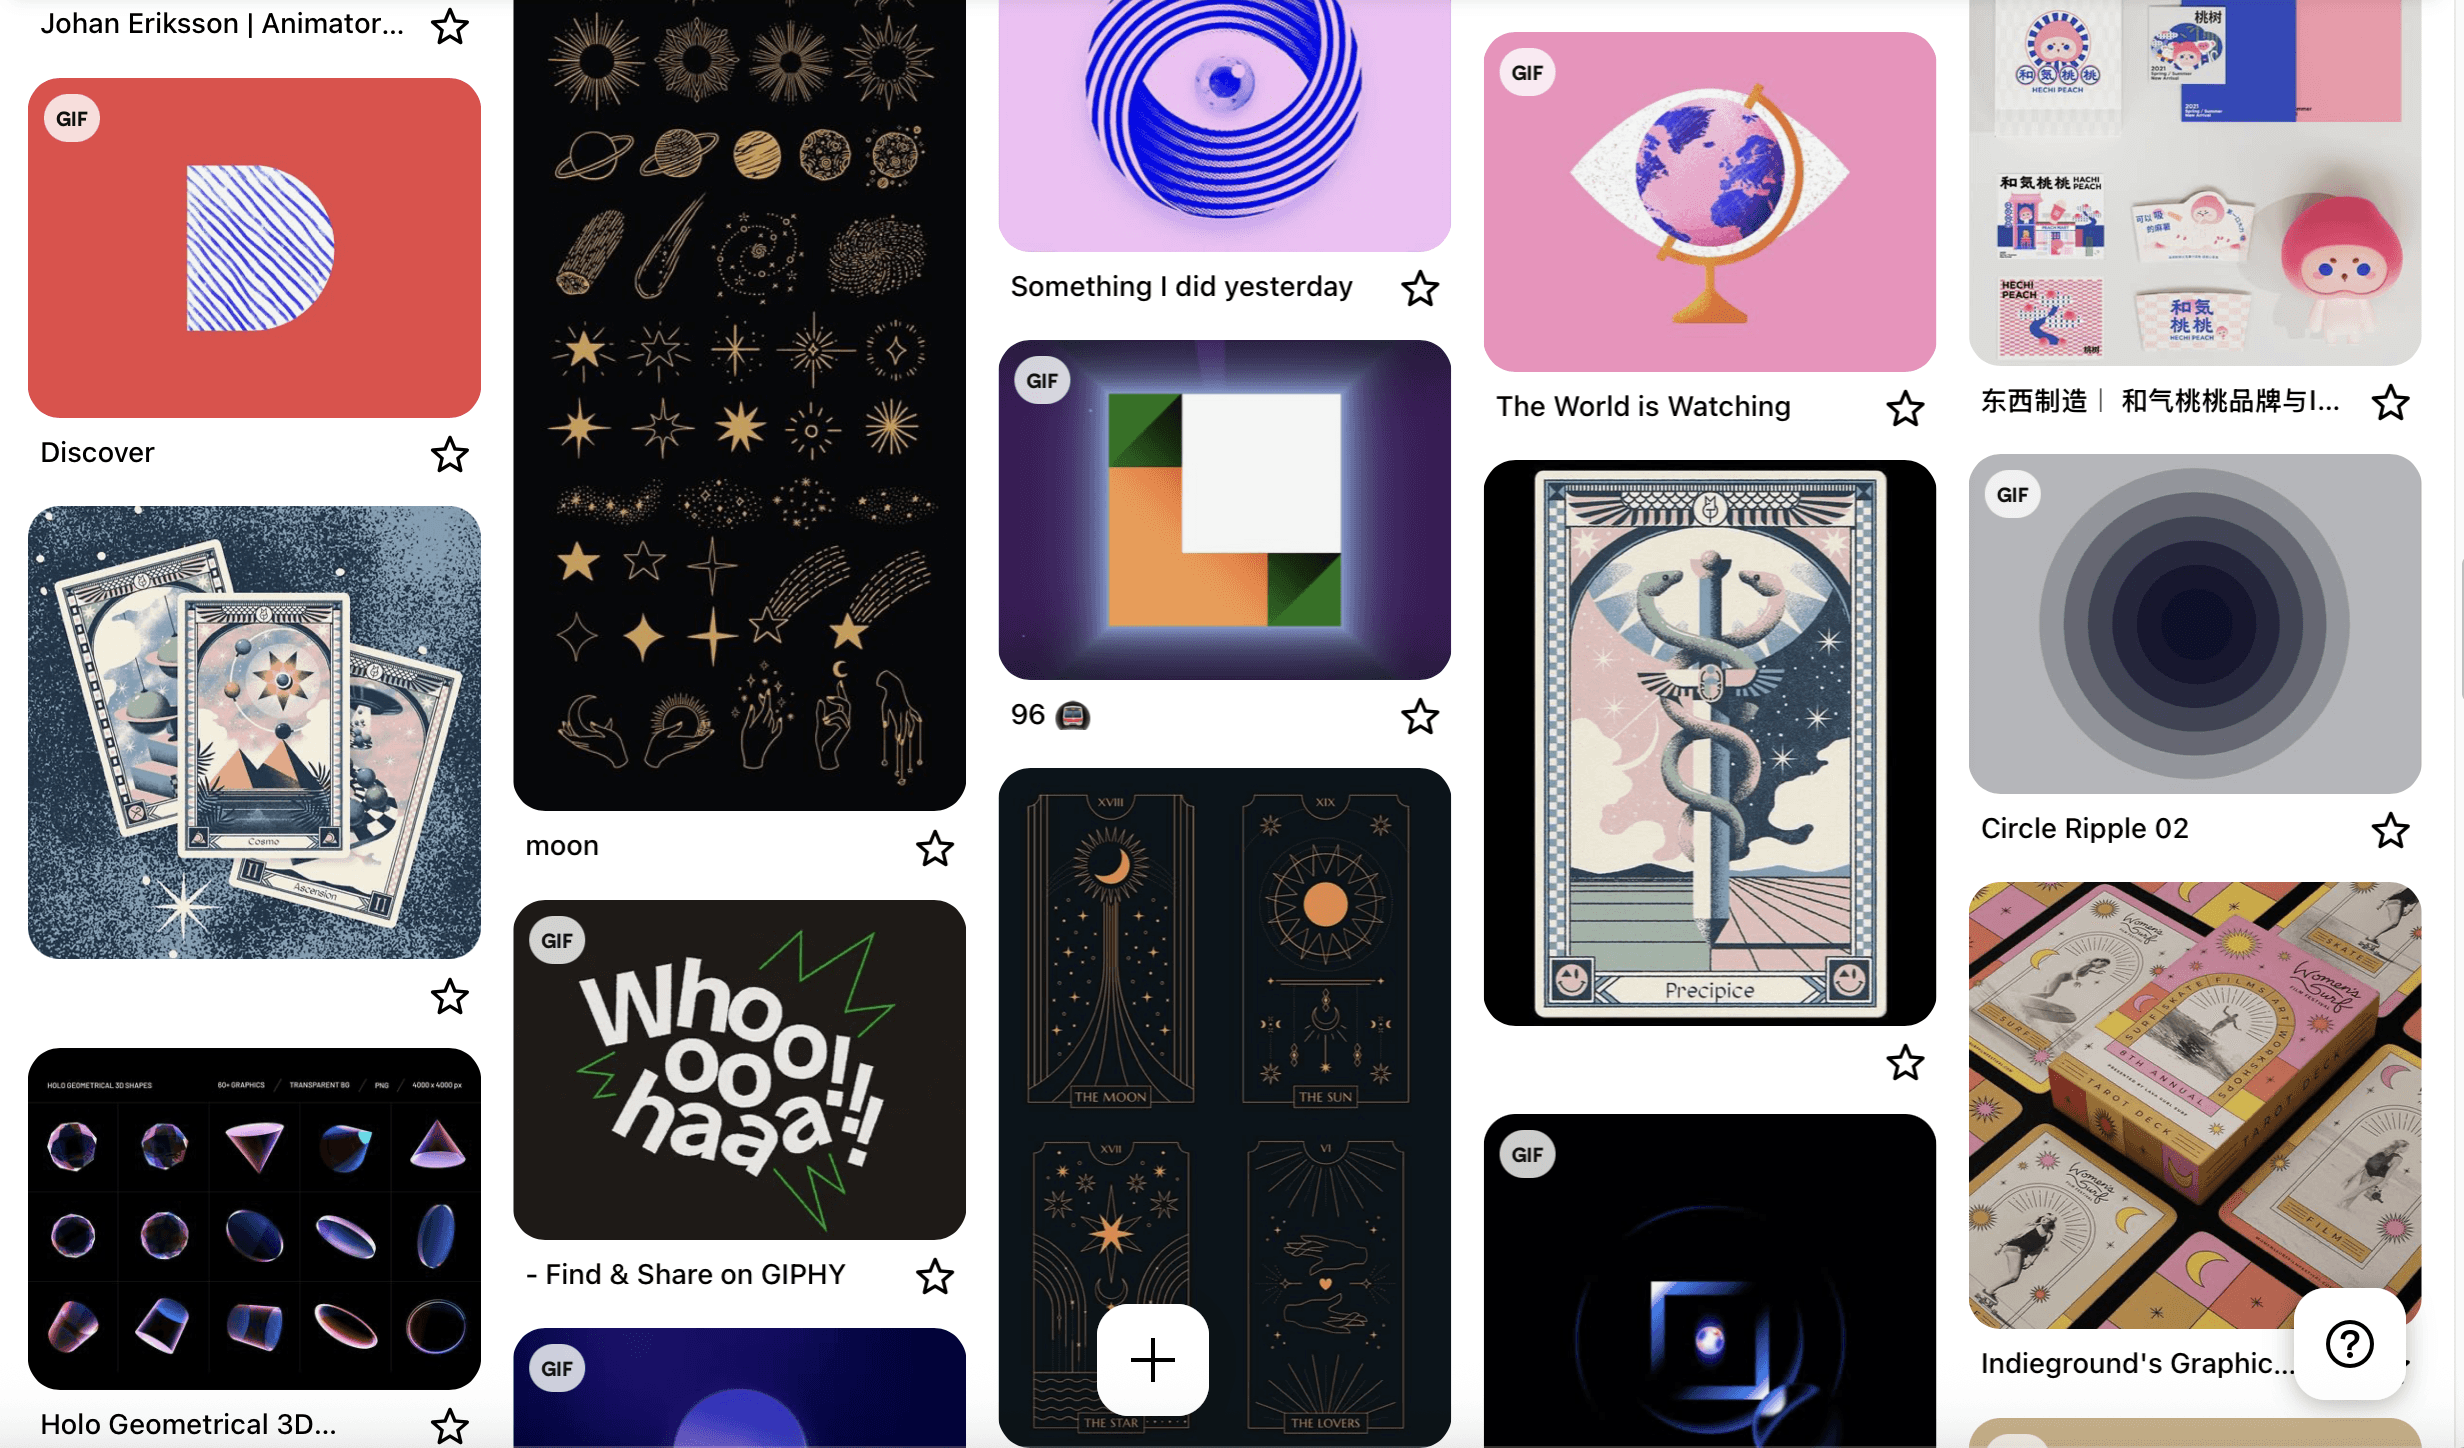Click the star for Circle Ripple 02
Screen dimensions: 2464x1448
pos(2390,830)
